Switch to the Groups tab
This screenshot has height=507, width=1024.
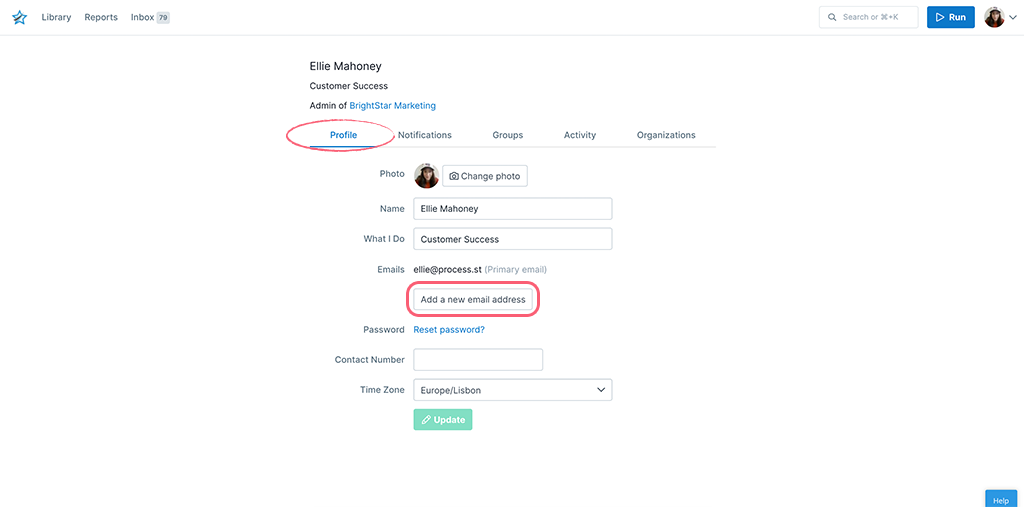[507, 135]
